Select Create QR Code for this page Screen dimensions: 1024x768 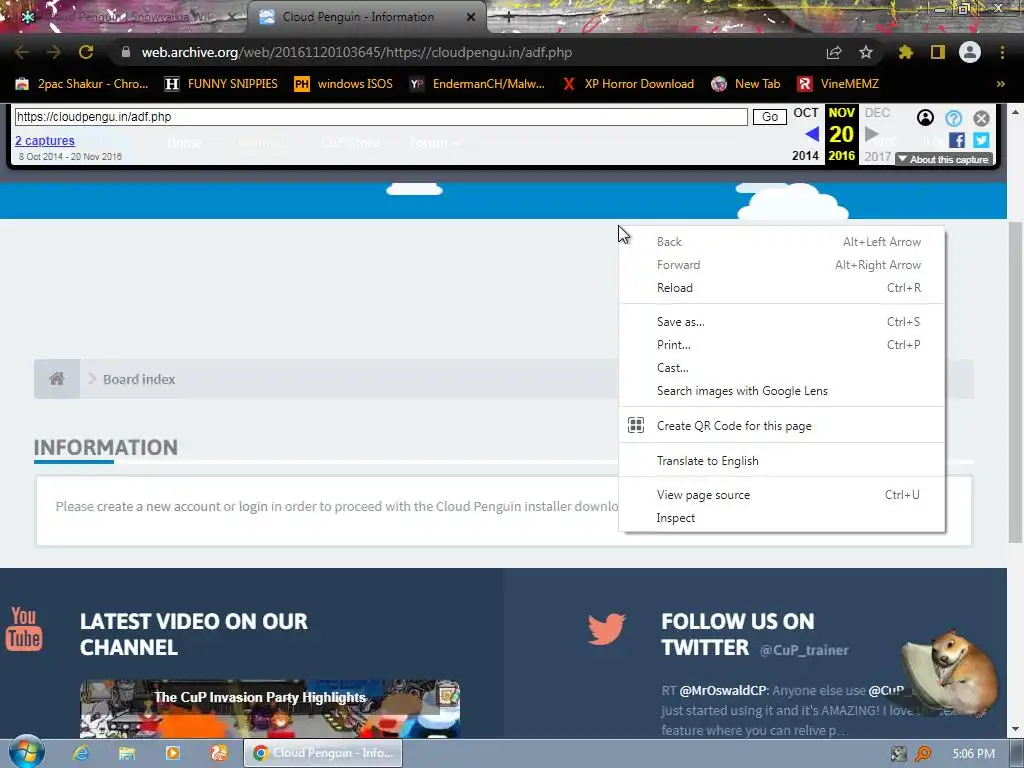[782, 426]
